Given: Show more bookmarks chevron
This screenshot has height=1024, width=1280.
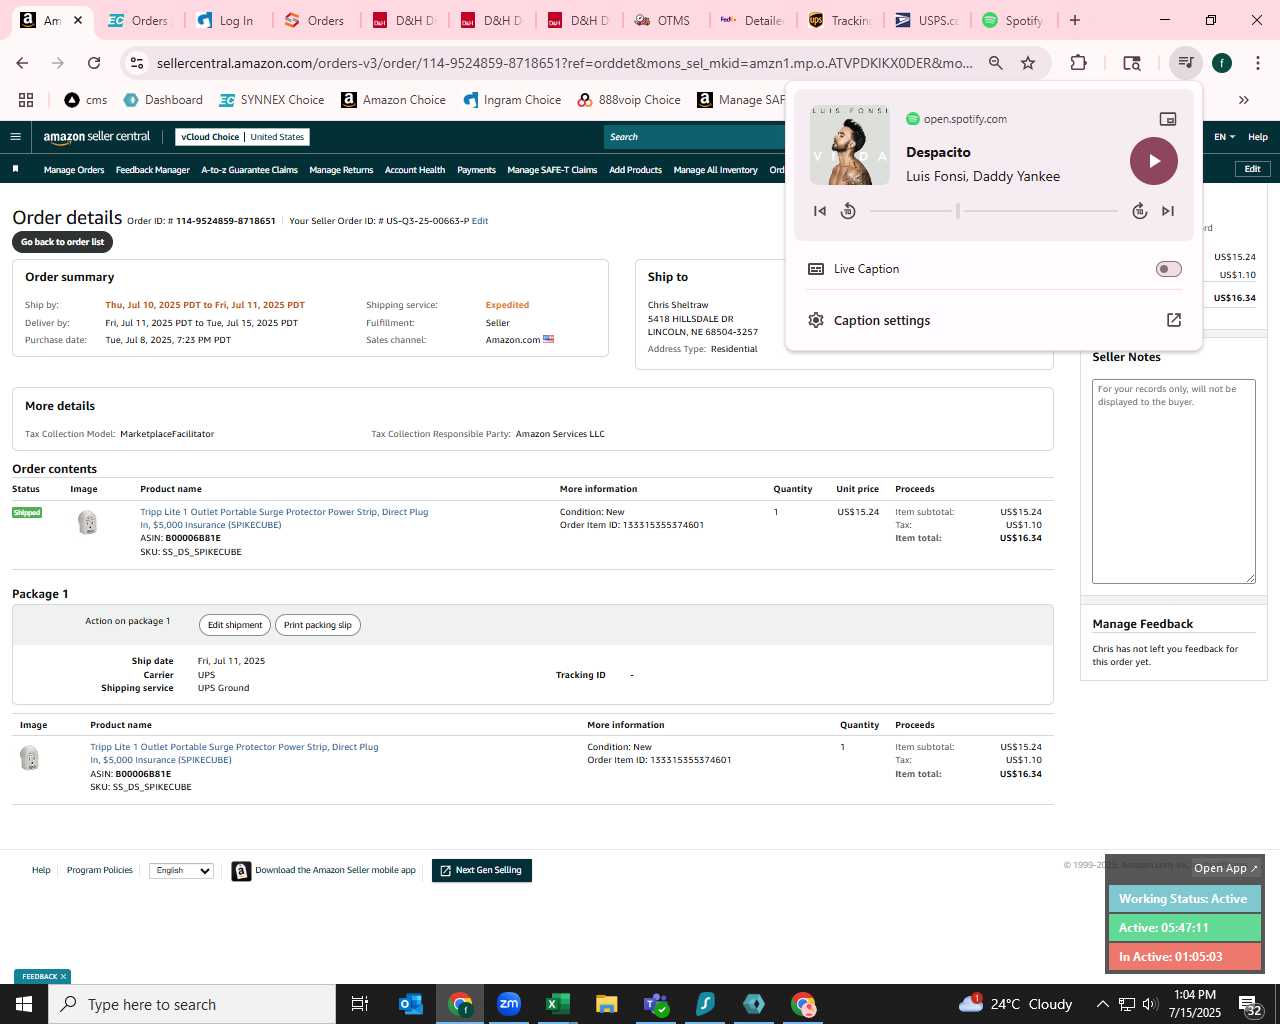Looking at the screenshot, I should coord(1244,100).
